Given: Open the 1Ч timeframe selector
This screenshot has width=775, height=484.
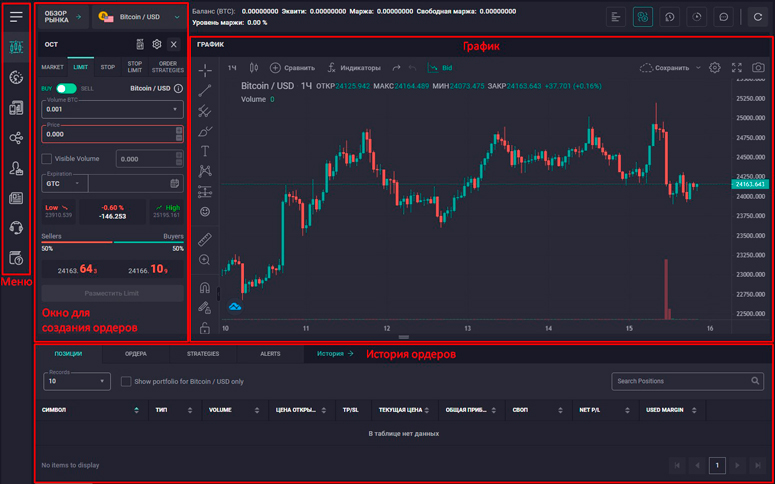Looking at the screenshot, I should [232, 68].
